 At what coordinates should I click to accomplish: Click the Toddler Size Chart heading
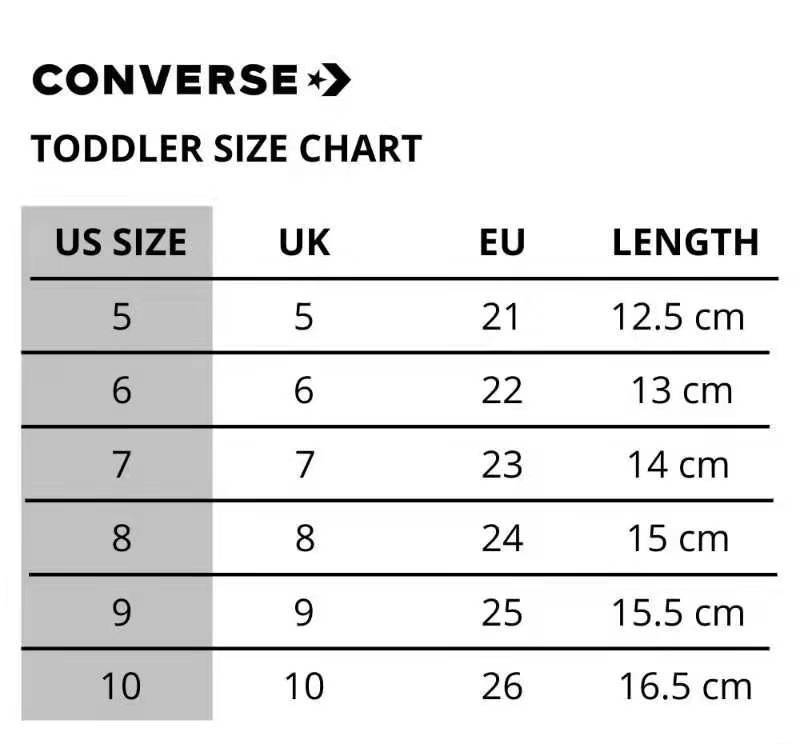[x=226, y=149]
